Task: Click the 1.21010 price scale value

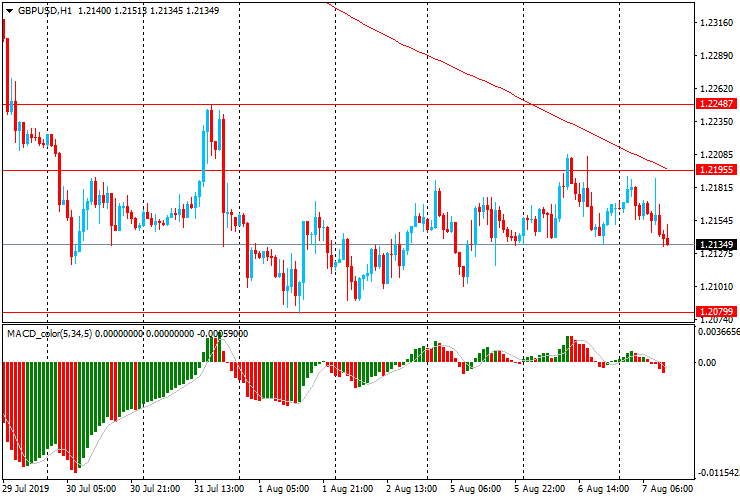Action: 717,287
